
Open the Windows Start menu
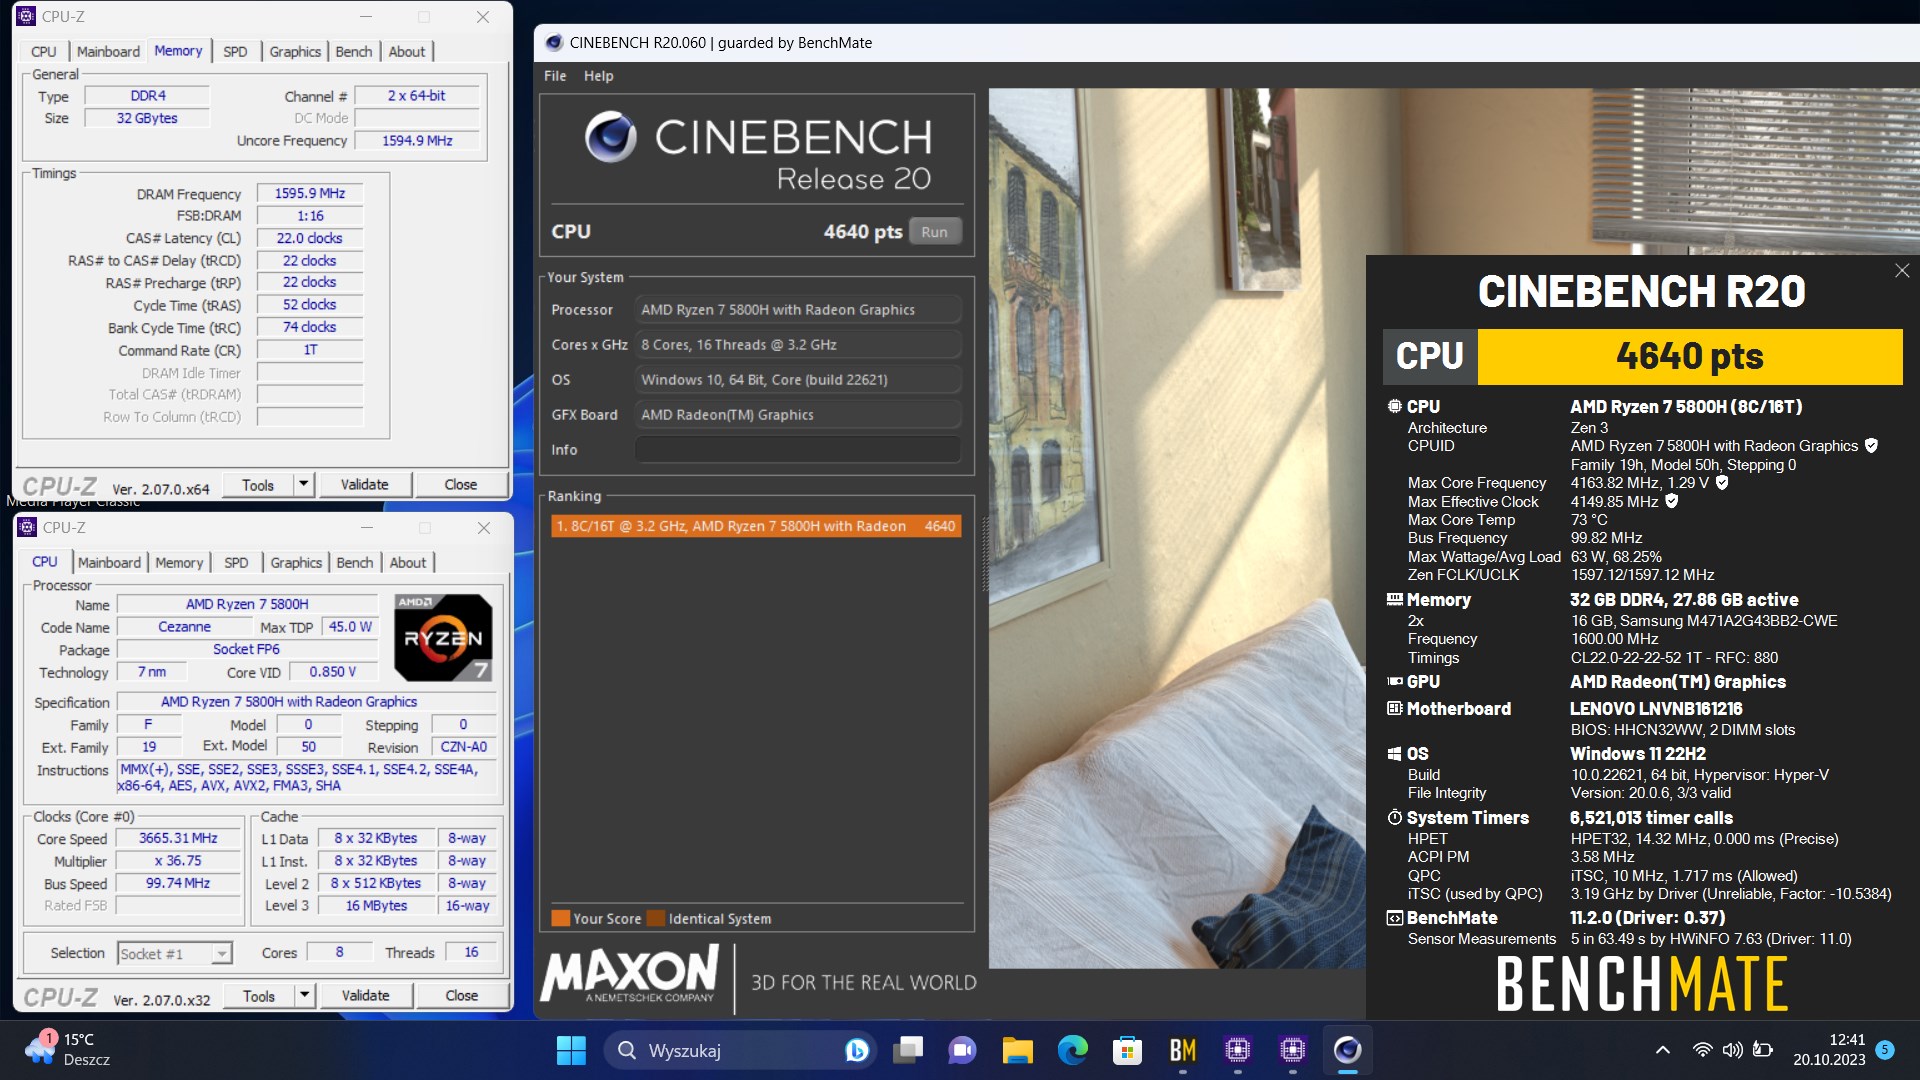click(571, 1050)
